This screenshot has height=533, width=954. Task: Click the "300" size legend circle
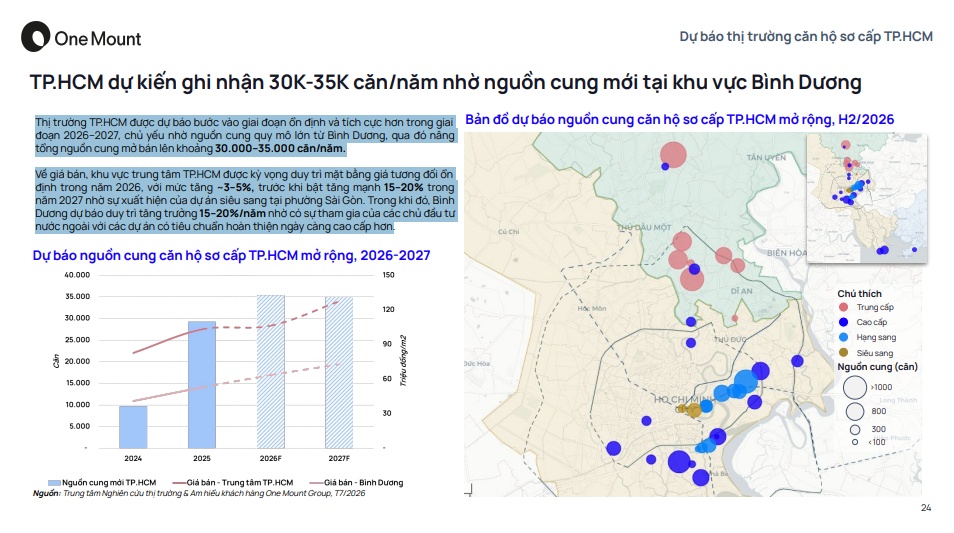pyautogui.click(x=855, y=430)
